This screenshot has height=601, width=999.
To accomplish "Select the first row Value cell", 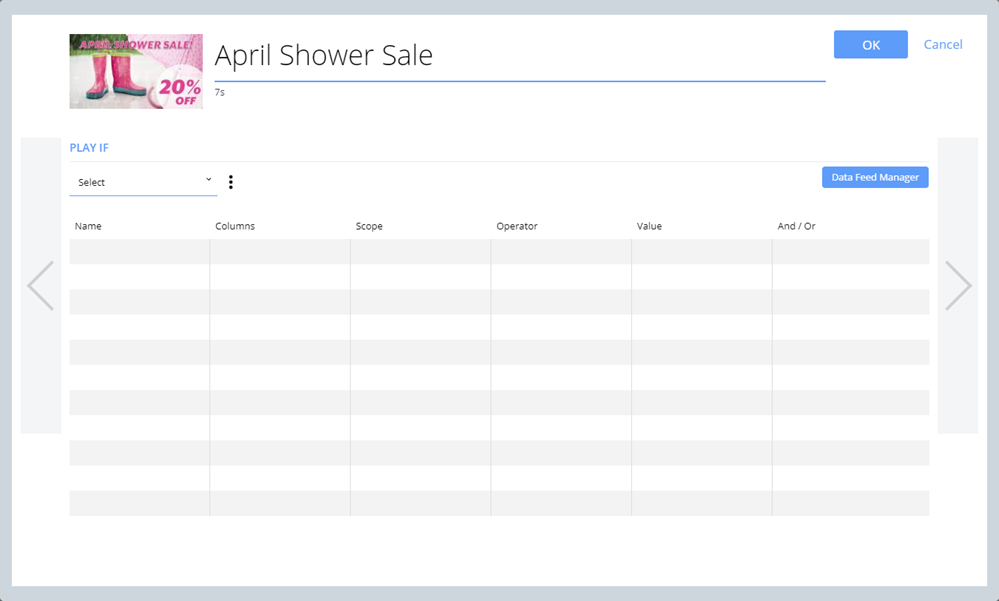I will pos(701,251).
